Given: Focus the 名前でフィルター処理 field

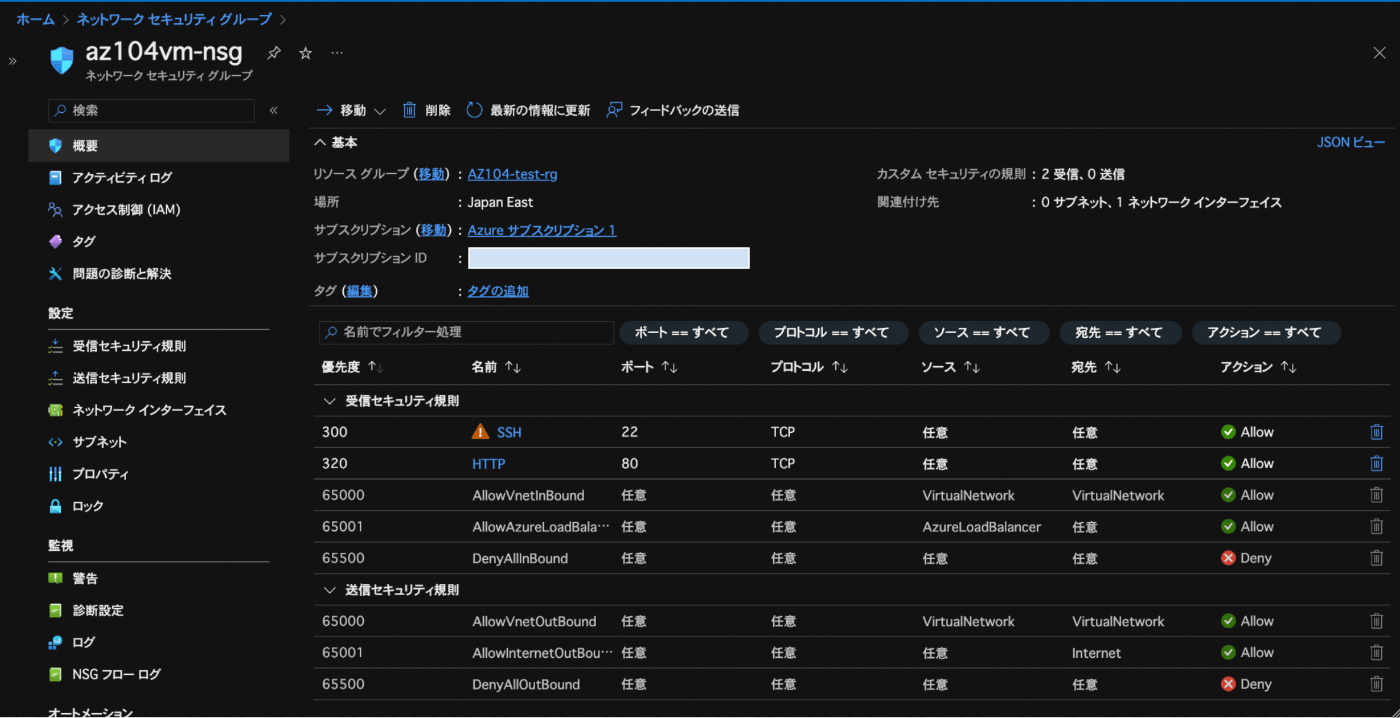Looking at the screenshot, I should pyautogui.click(x=466, y=332).
